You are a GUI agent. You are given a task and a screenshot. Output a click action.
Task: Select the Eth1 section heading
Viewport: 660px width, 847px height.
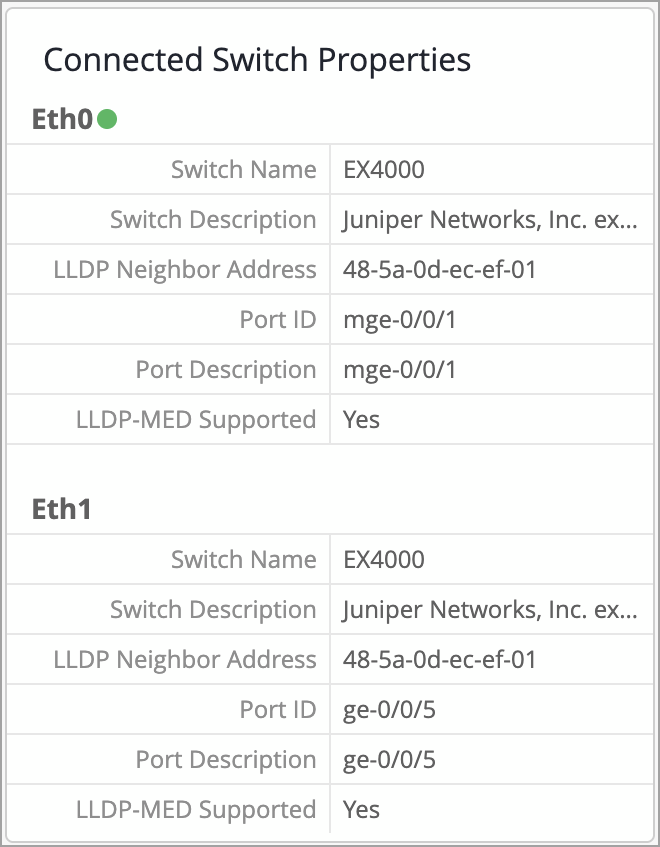click(x=62, y=509)
